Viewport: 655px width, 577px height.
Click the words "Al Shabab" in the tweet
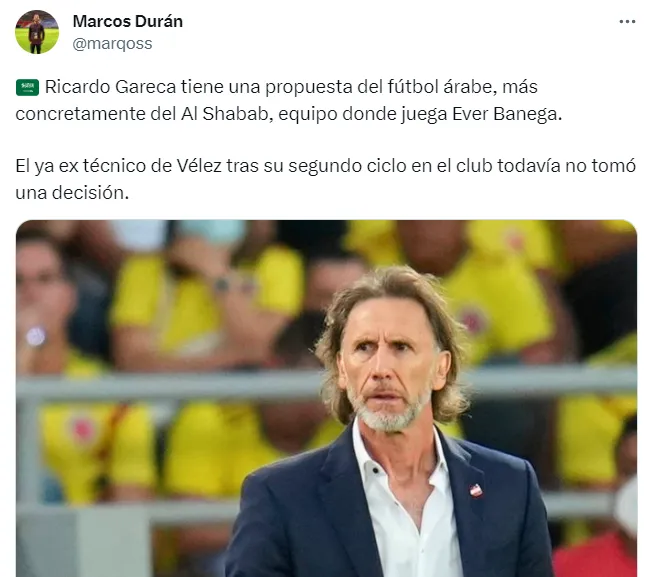[x=226, y=114]
